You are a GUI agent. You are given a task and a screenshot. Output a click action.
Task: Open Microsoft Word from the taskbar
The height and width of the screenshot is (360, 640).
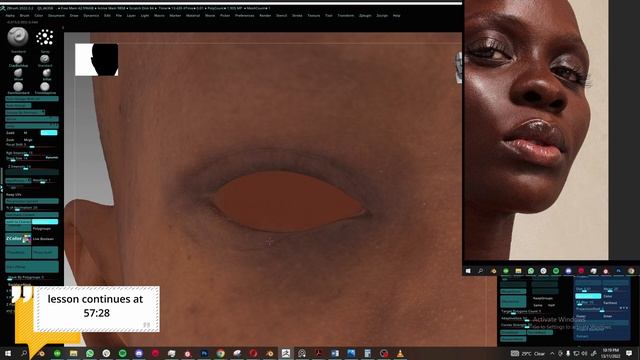click(x=335, y=353)
